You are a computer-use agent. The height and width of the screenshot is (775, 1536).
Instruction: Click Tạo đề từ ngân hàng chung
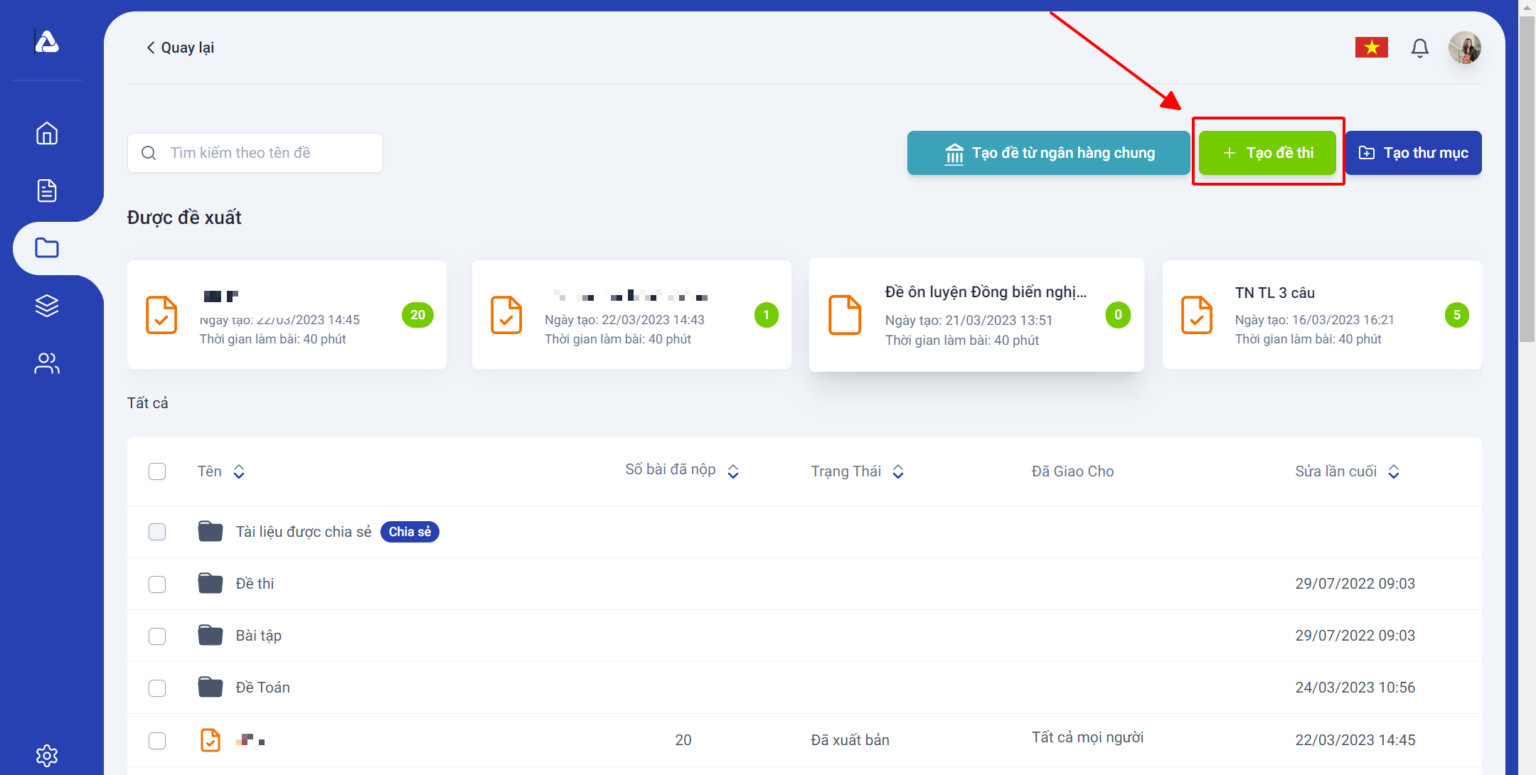click(1048, 153)
